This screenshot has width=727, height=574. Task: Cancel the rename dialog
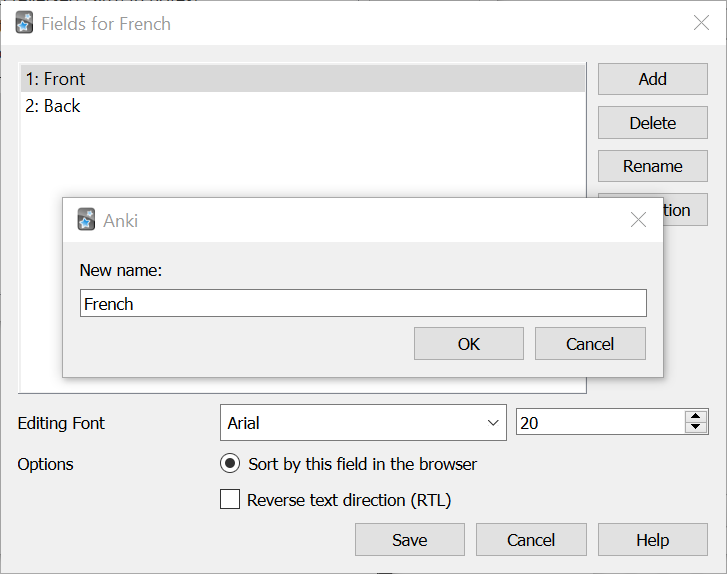[590, 344]
